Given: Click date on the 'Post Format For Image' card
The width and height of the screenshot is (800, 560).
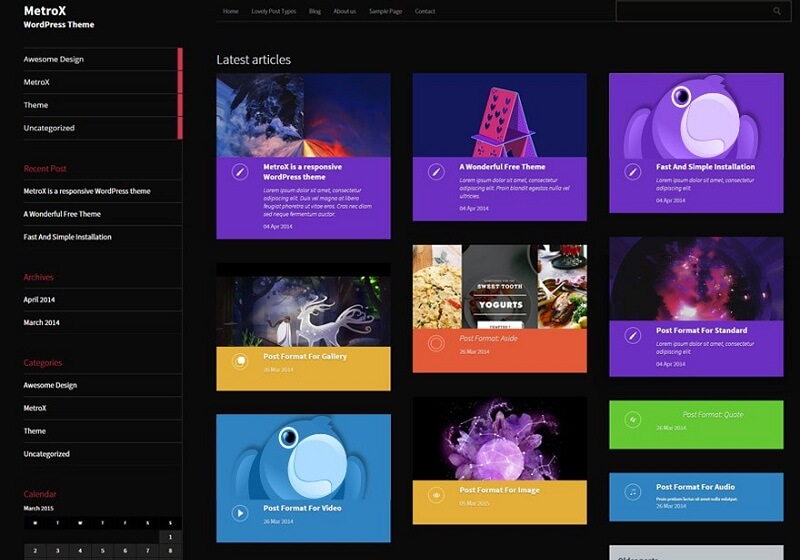Looking at the screenshot, I should [x=474, y=503].
